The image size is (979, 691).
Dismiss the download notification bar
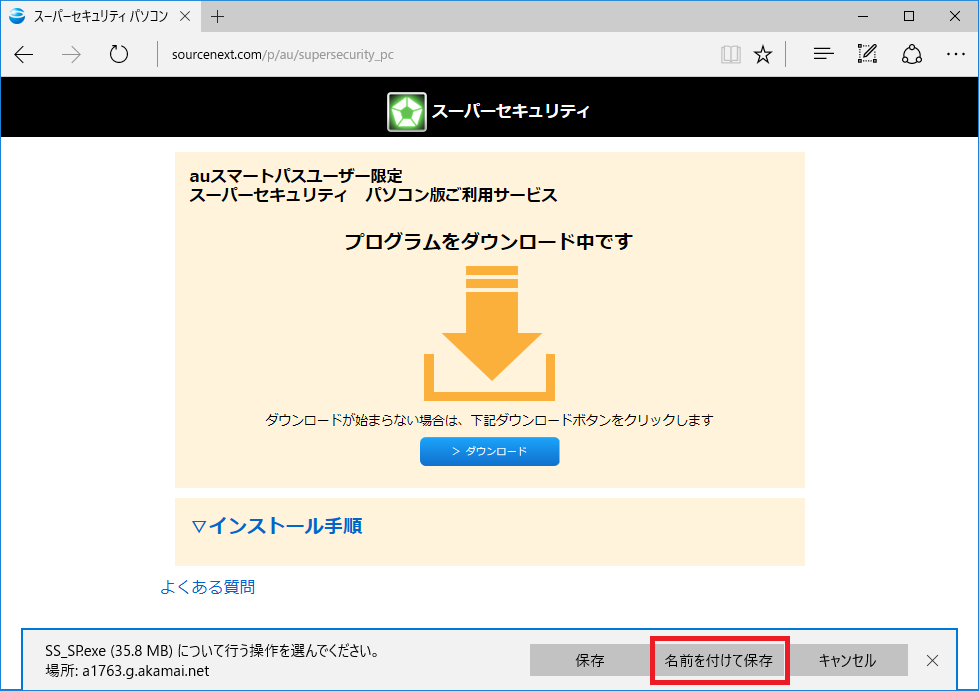932,660
